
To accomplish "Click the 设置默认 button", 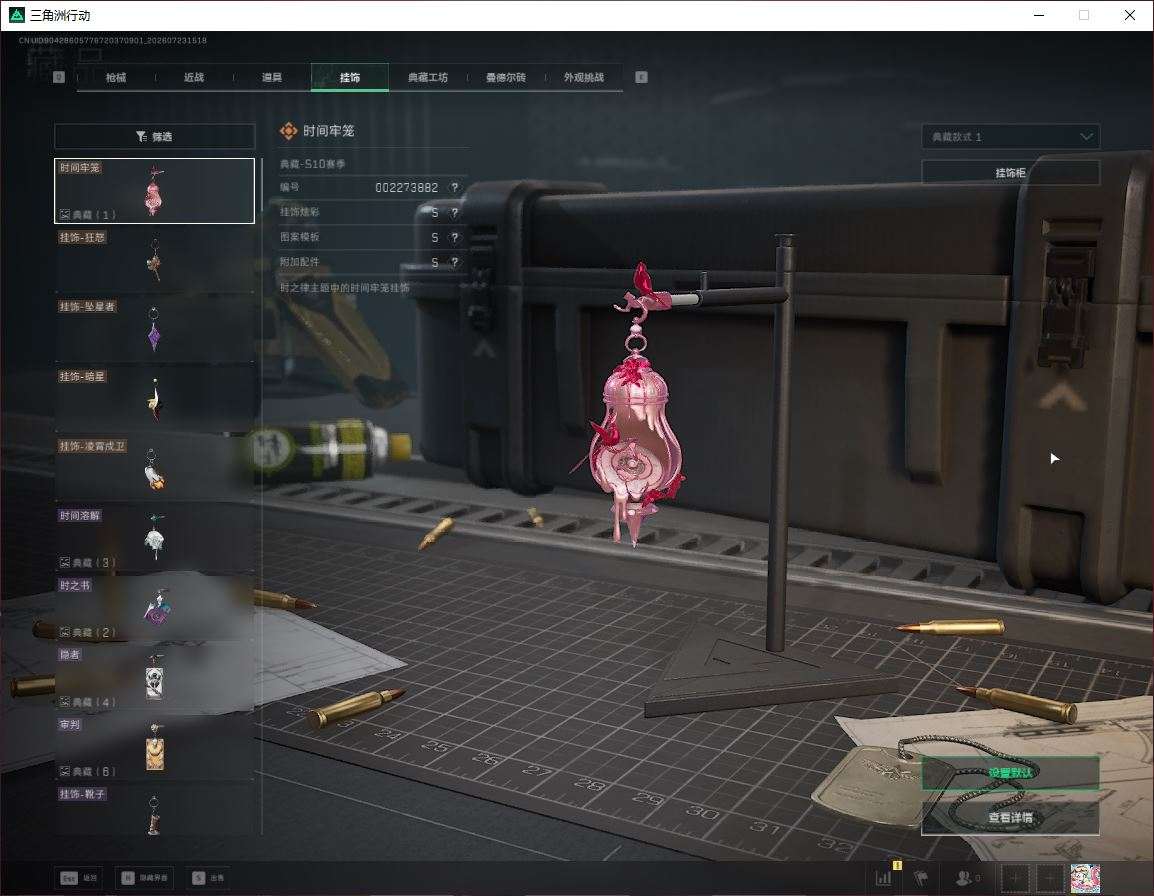I will coord(1010,773).
